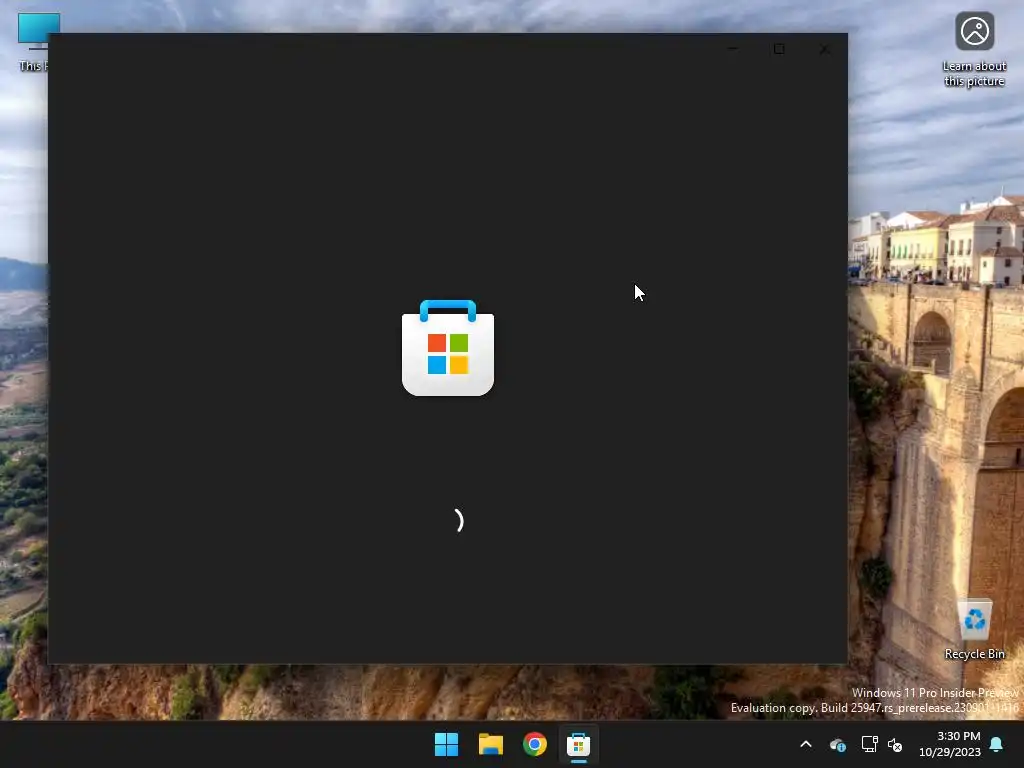Launch Google Chrome from the taskbar
This screenshot has width=1024, height=768.
534,744
